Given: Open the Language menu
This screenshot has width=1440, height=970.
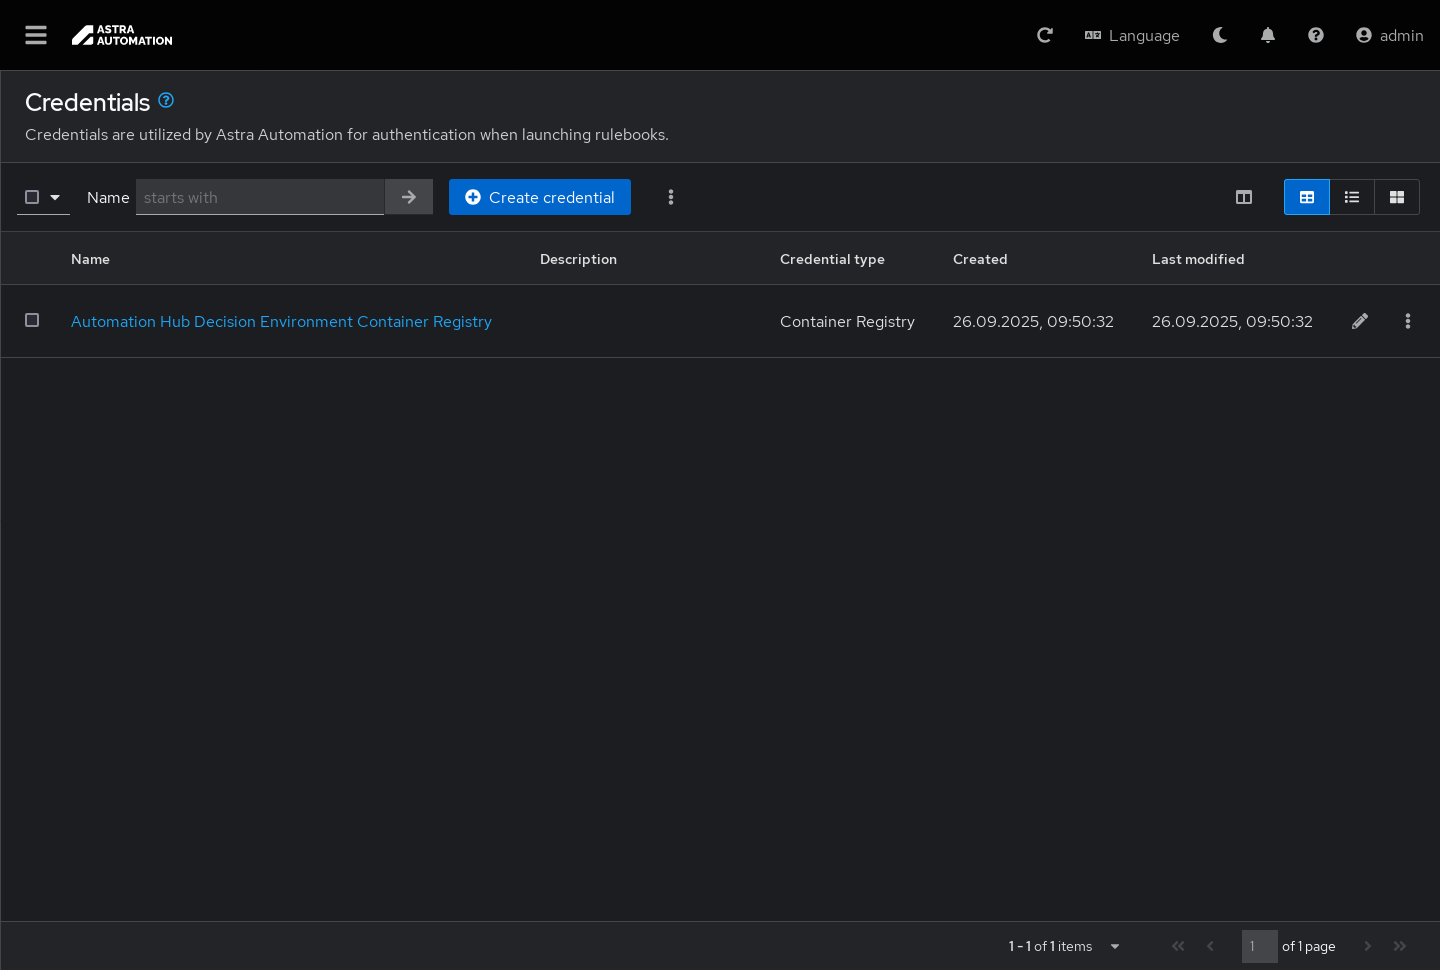Looking at the screenshot, I should pos(1132,35).
